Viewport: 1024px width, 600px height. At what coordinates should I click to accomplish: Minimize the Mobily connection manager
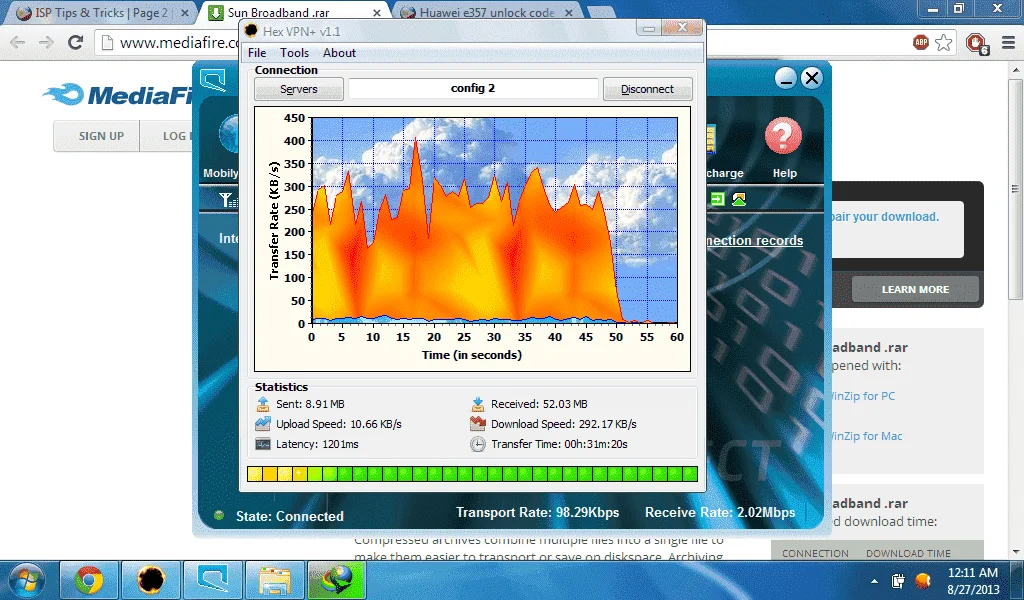click(786, 78)
